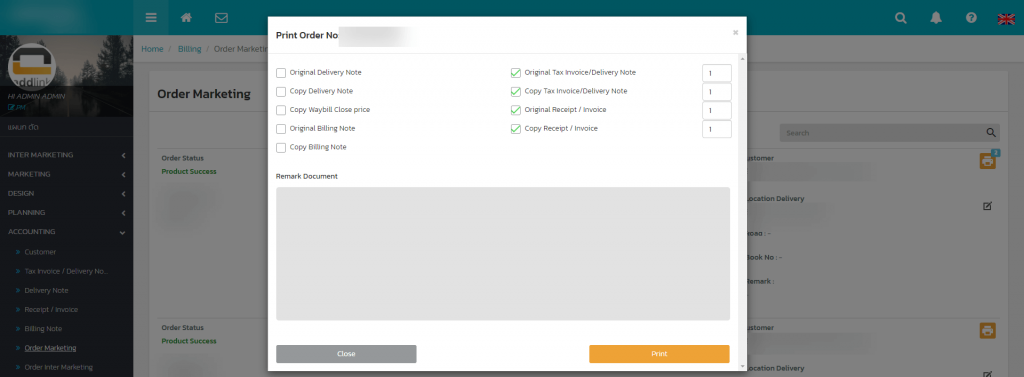Click the dialog vertical scrollbar

tap(742, 212)
